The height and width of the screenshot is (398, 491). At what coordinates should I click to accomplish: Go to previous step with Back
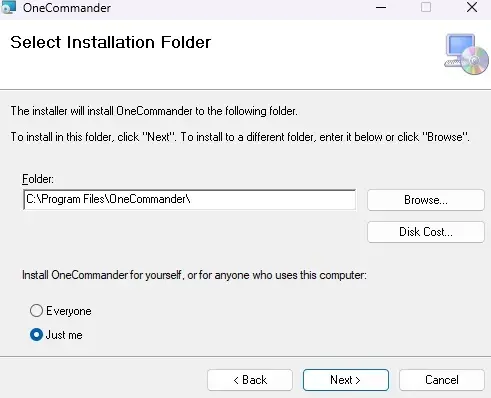click(250, 380)
